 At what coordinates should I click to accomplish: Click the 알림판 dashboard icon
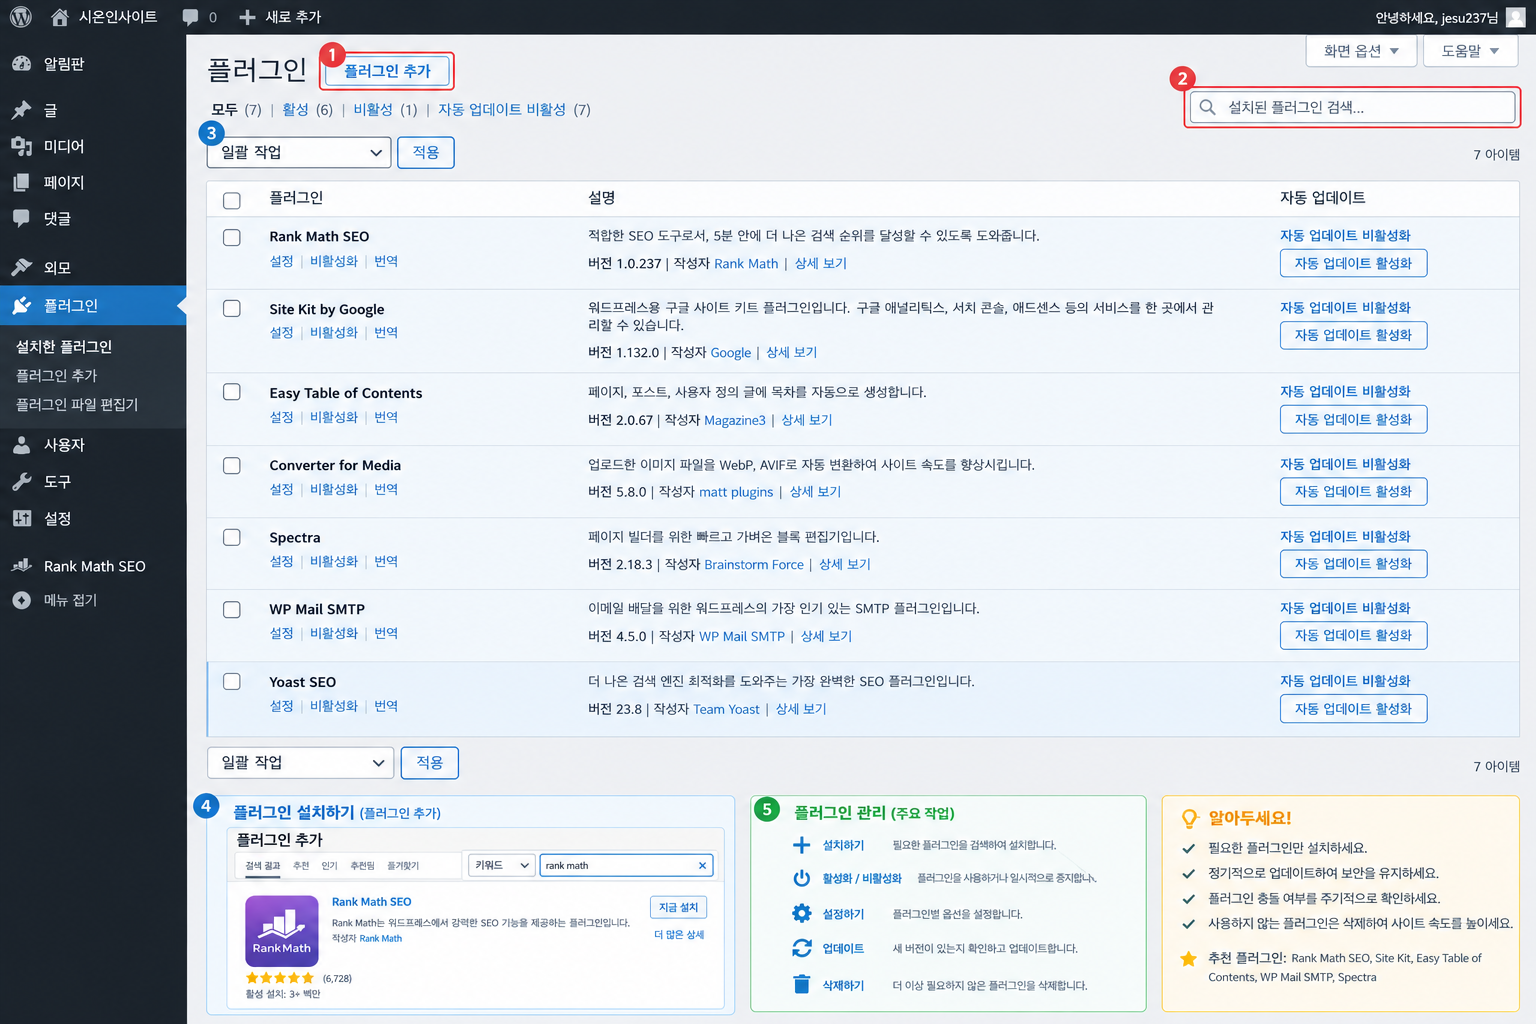pos(22,64)
